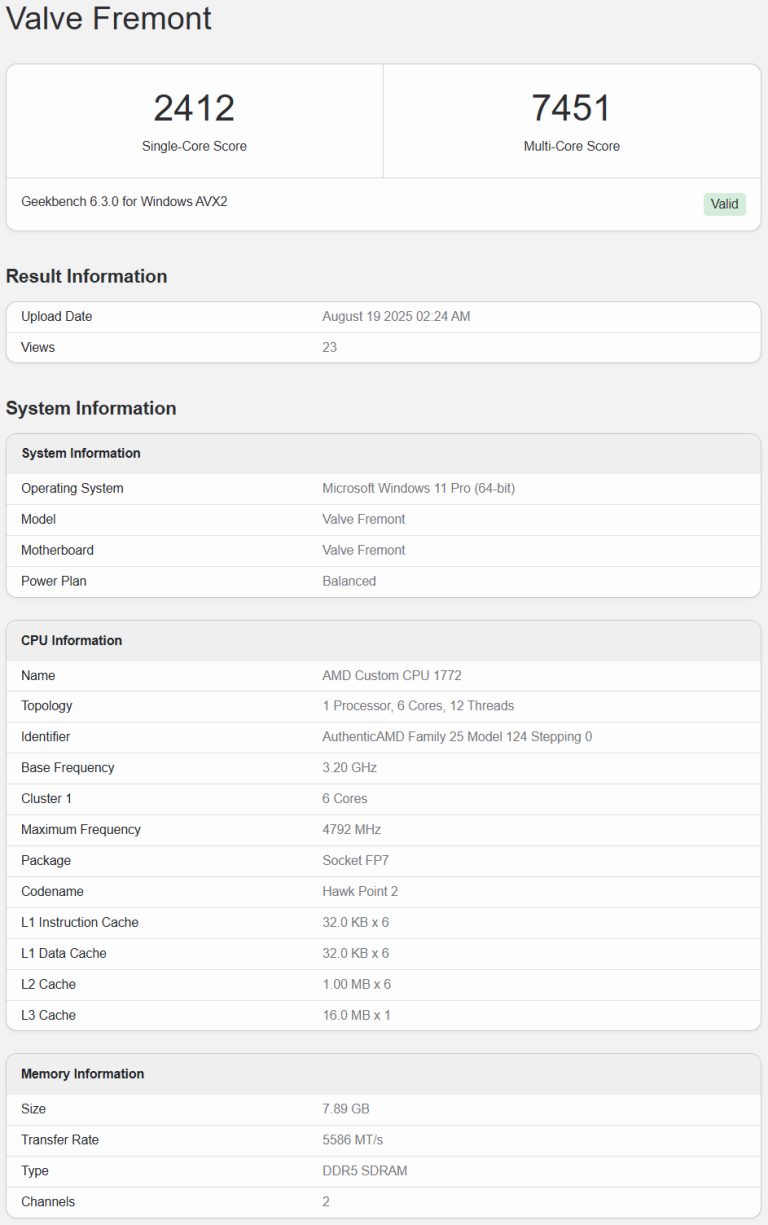This screenshot has height=1225, width=768.
Task: Click the Multi-Core Score label
Action: [x=571, y=146]
